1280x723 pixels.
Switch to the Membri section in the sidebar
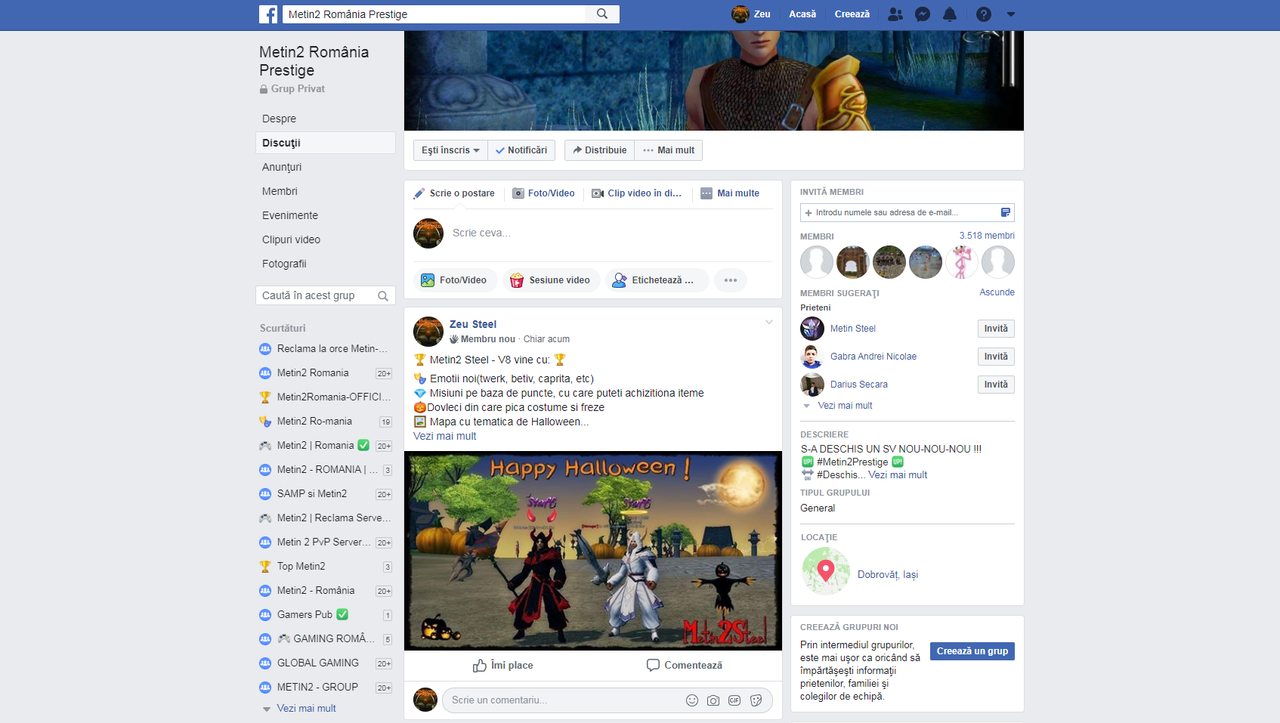click(x=278, y=191)
